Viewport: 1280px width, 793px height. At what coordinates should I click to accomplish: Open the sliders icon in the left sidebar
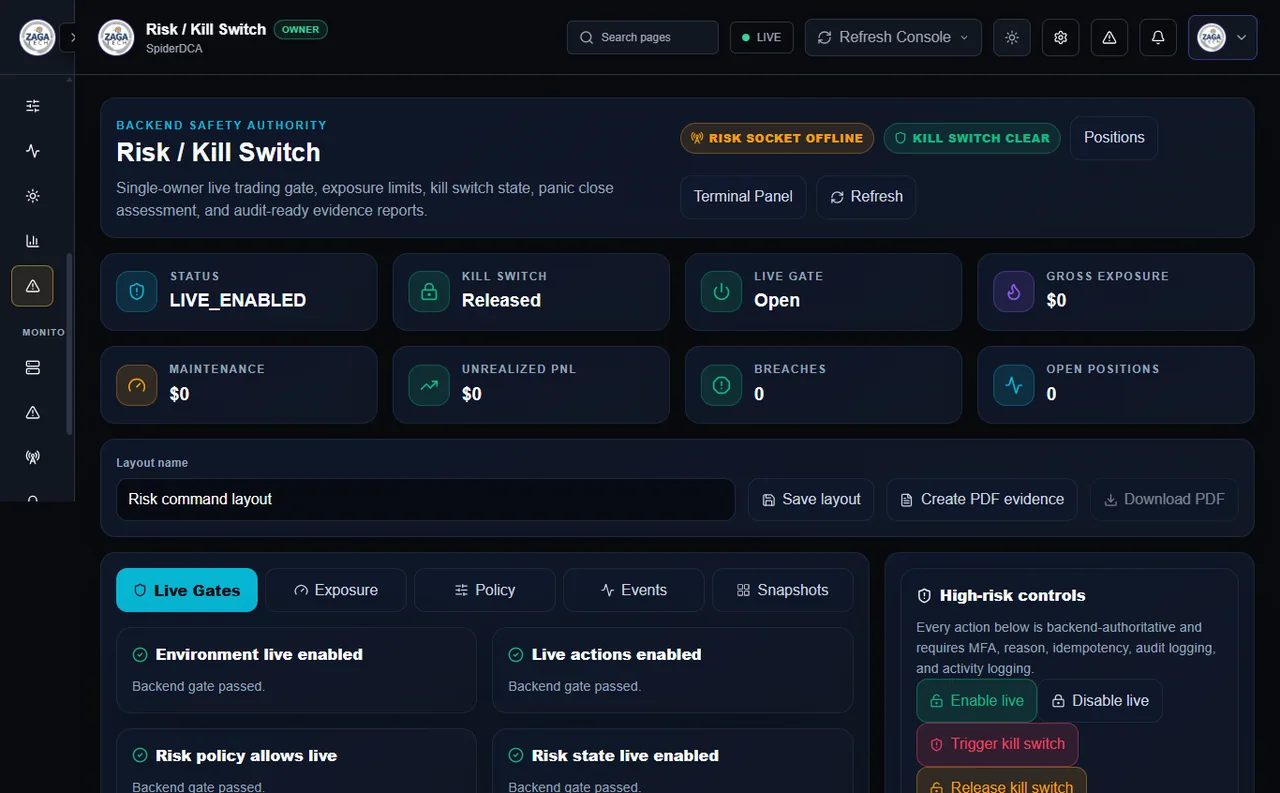pos(32,106)
